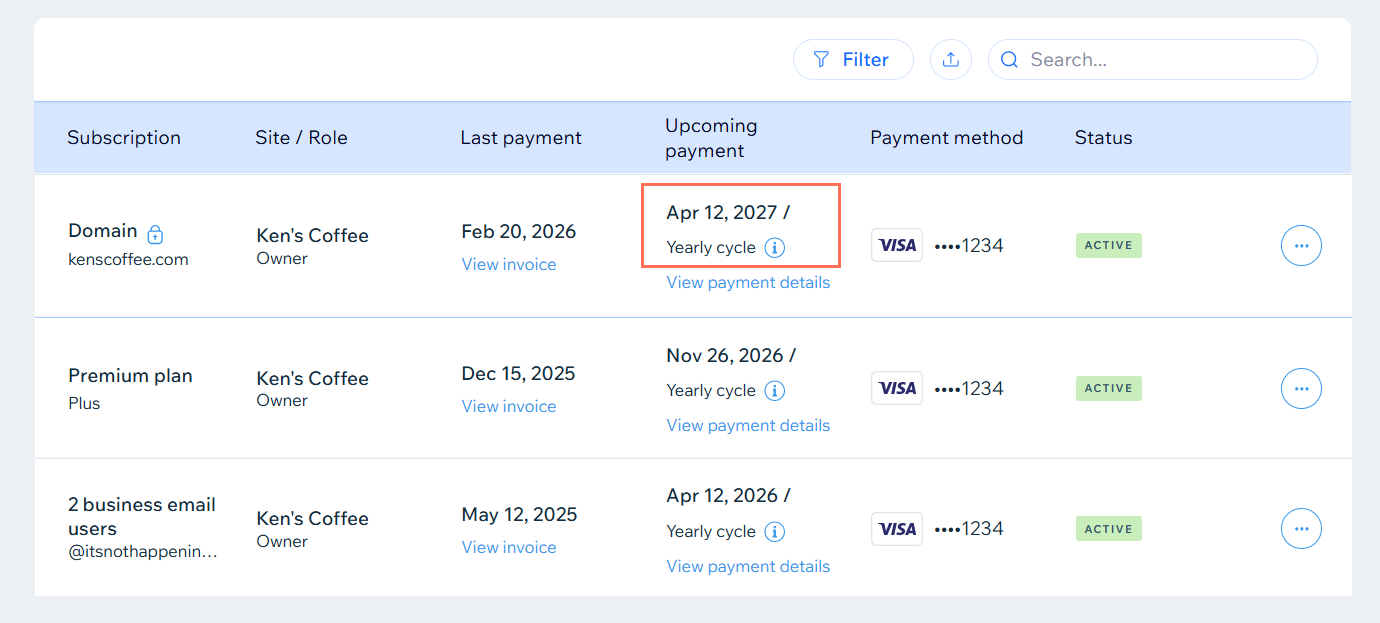View invoice for the Domain subscription

pyautogui.click(x=509, y=264)
